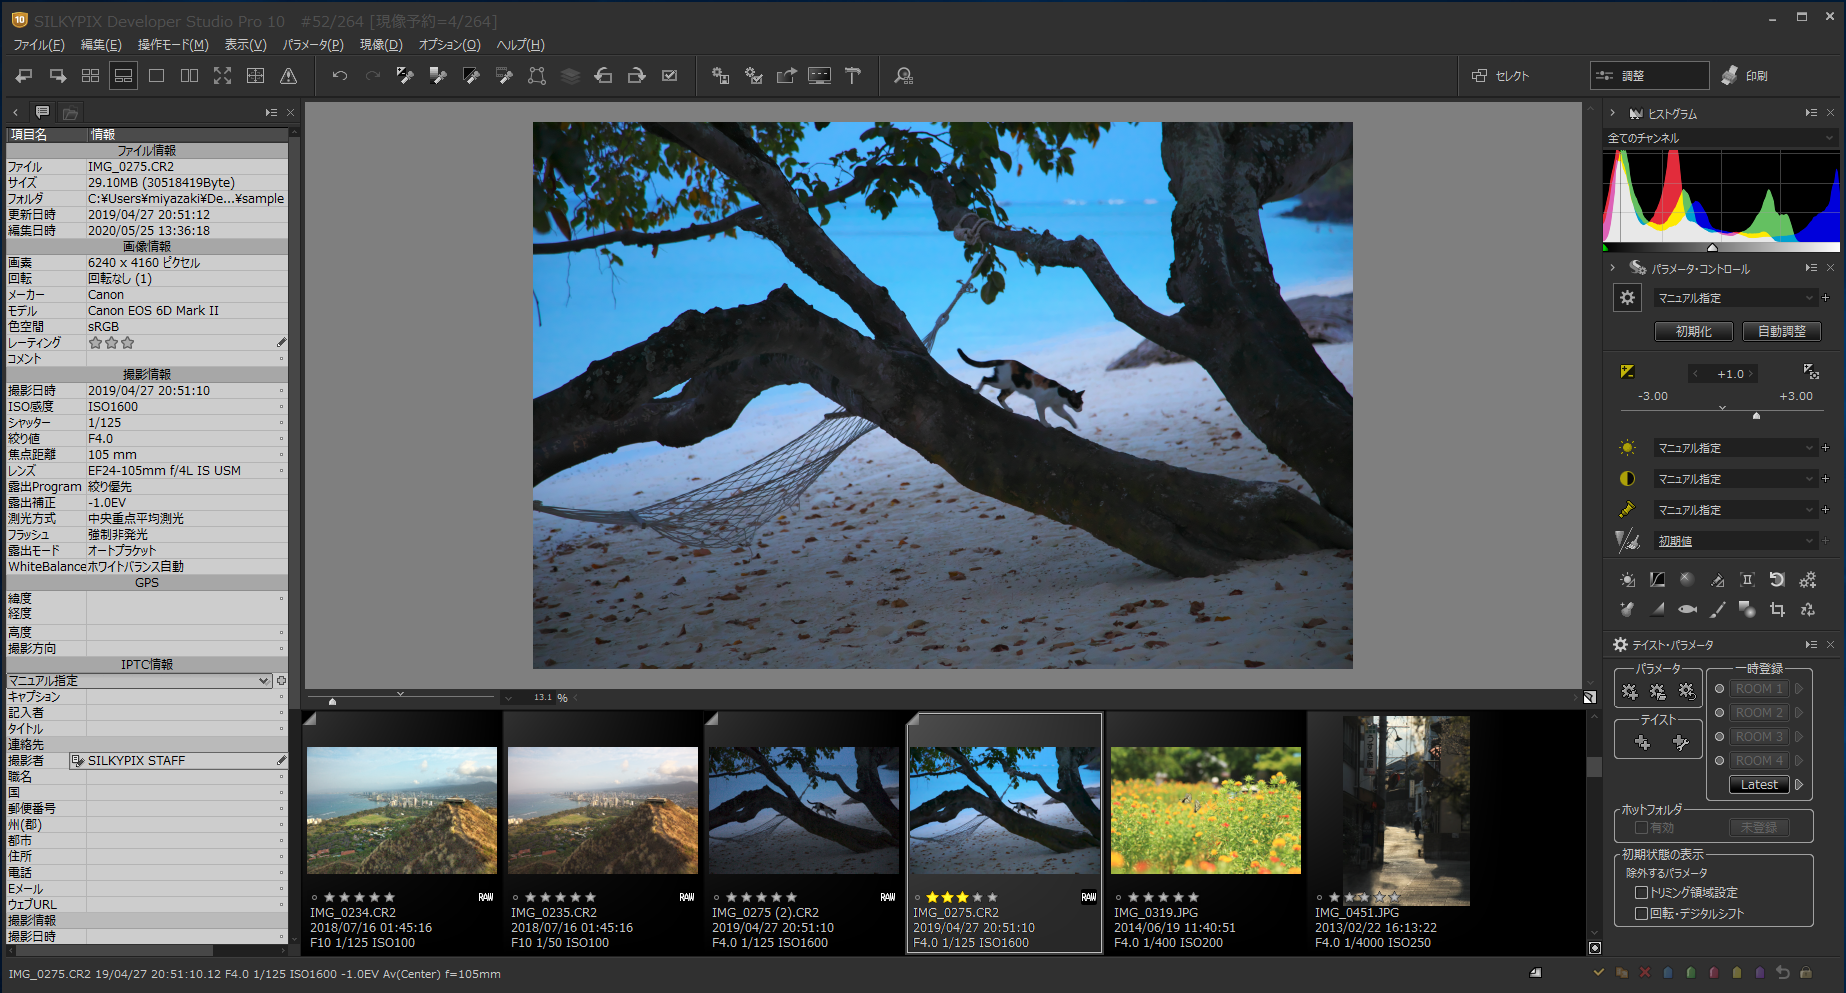Click the yellow color paint tube icon

pyautogui.click(x=1628, y=510)
